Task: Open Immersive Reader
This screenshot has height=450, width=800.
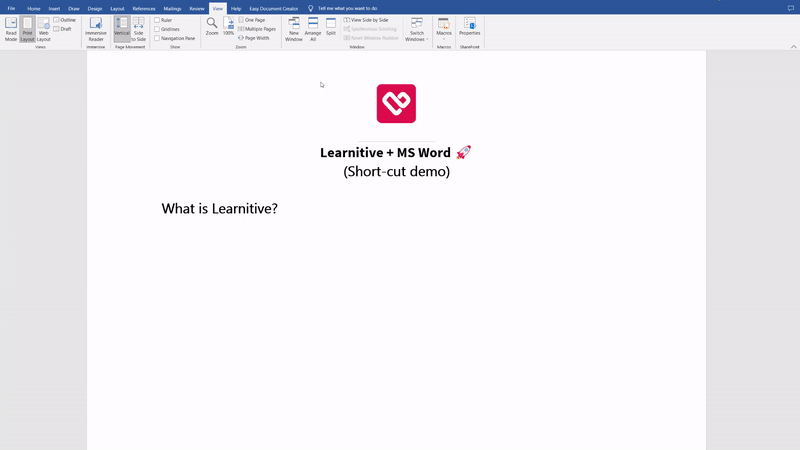Action: coord(96,29)
